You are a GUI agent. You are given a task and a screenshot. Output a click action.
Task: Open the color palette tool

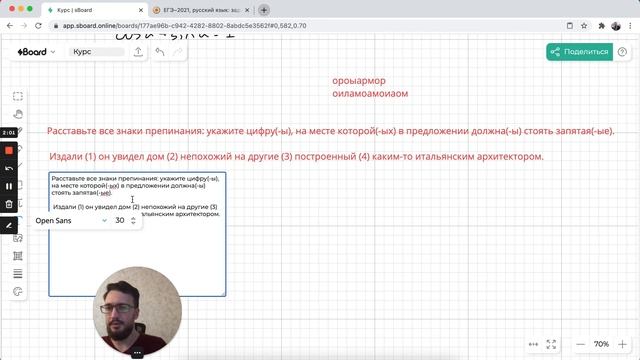(18, 291)
